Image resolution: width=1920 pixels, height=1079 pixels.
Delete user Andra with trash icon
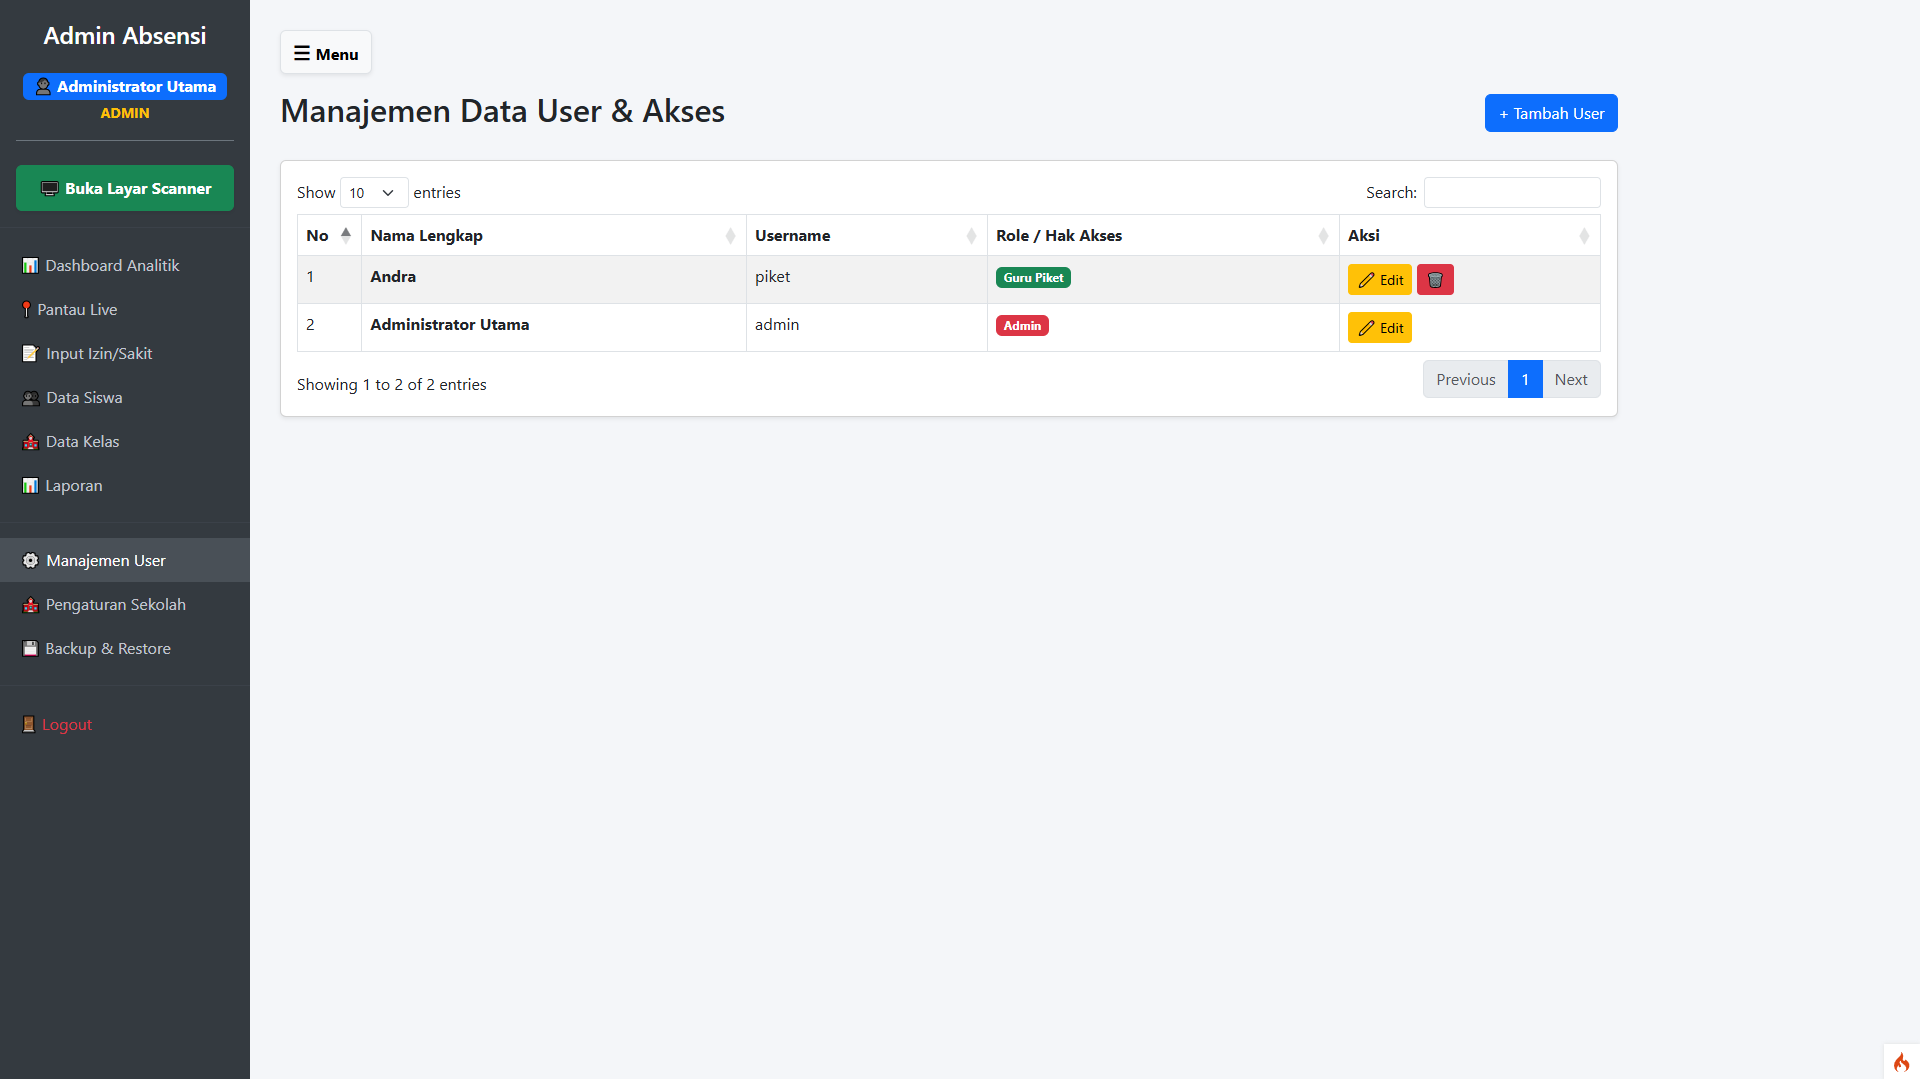[1435, 280]
